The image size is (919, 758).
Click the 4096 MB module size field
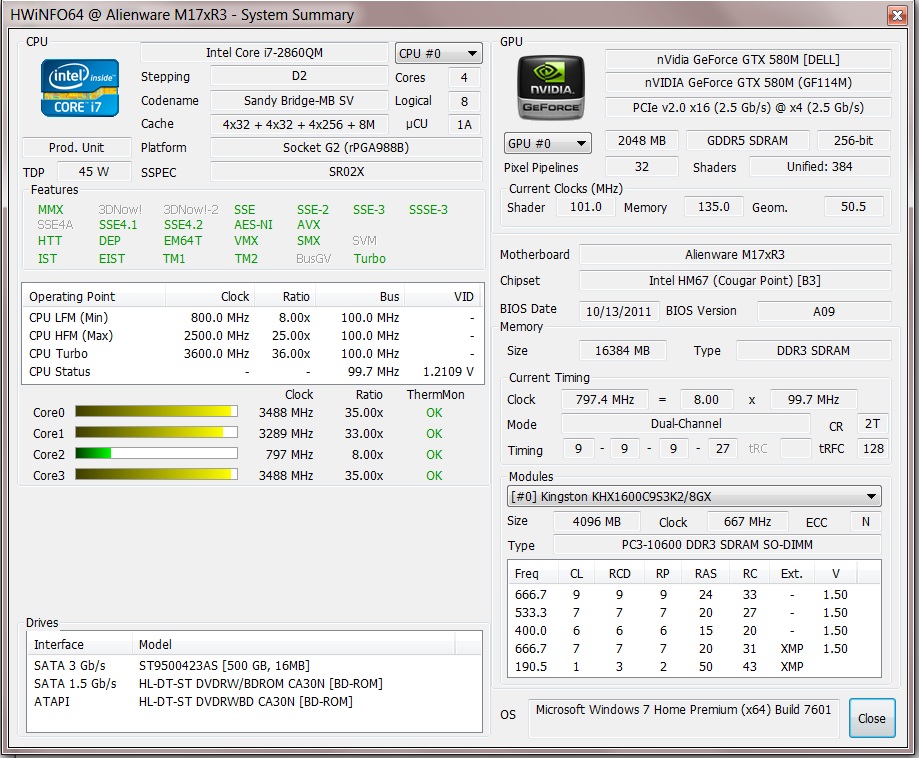click(x=597, y=521)
